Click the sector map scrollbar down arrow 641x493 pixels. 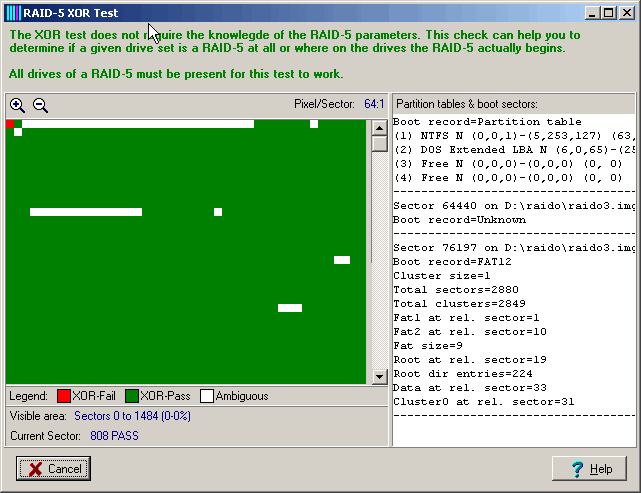[379, 377]
